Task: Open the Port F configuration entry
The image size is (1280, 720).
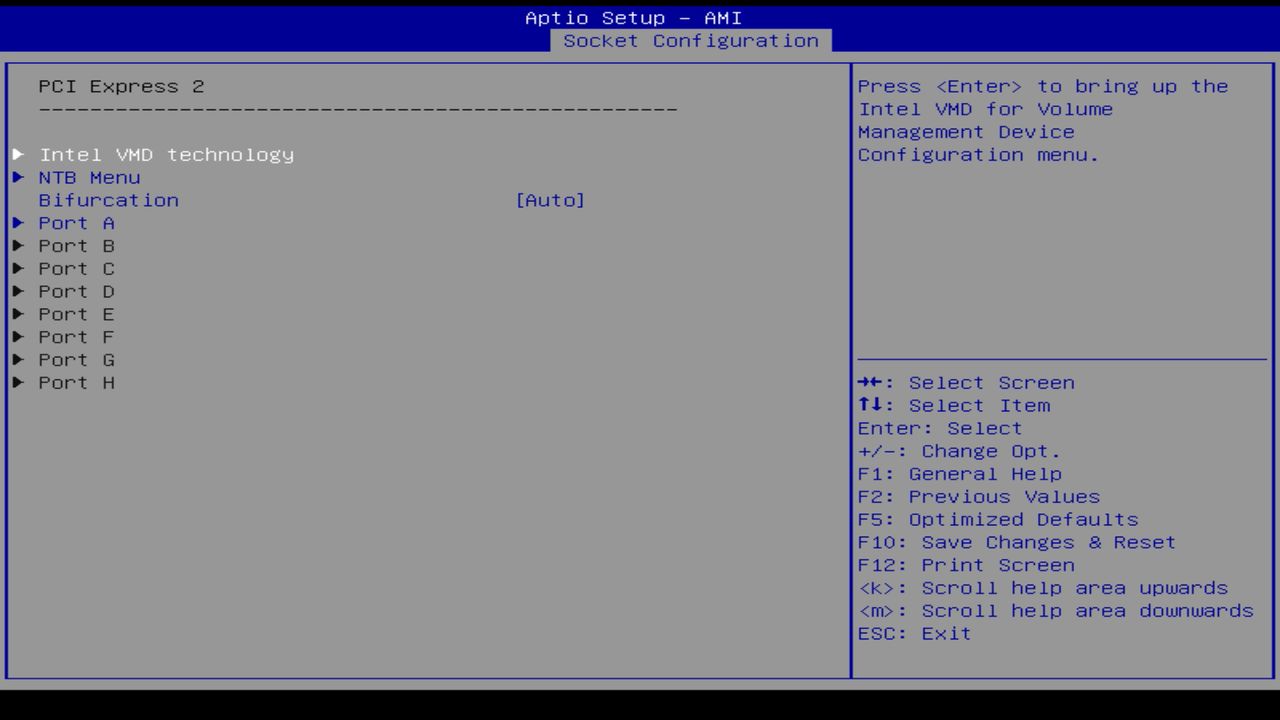Action: point(75,337)
